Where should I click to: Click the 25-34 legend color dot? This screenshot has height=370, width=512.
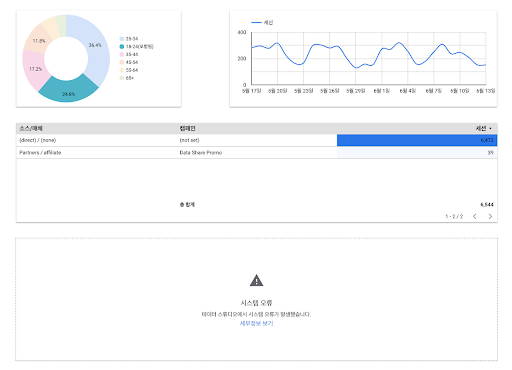click(x=122, y=39)
